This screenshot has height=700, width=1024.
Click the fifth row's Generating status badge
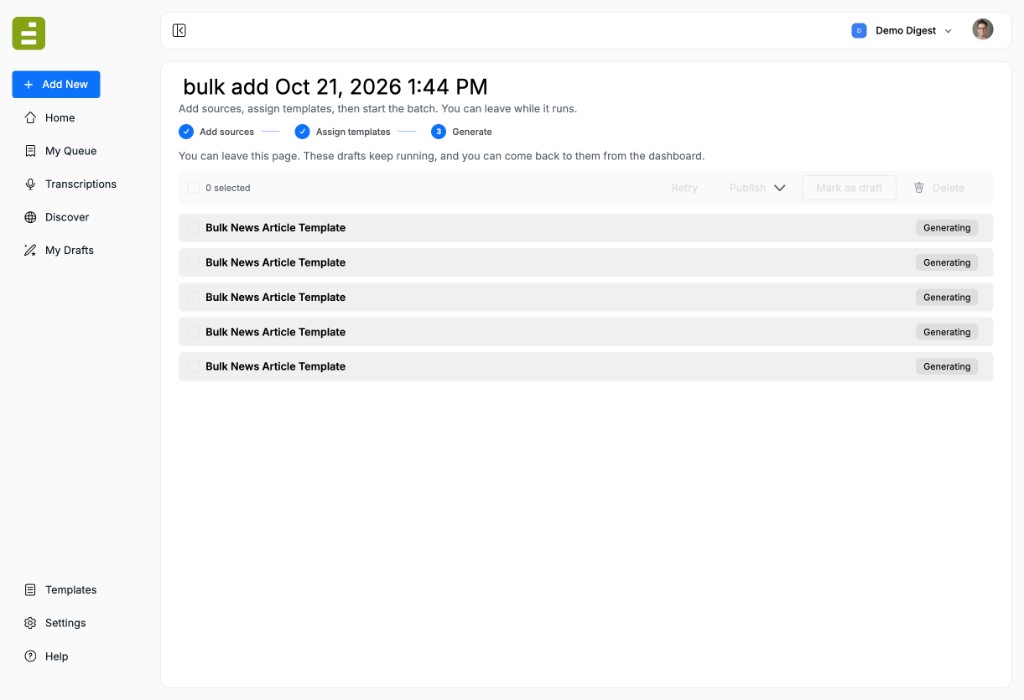(946, 366)
